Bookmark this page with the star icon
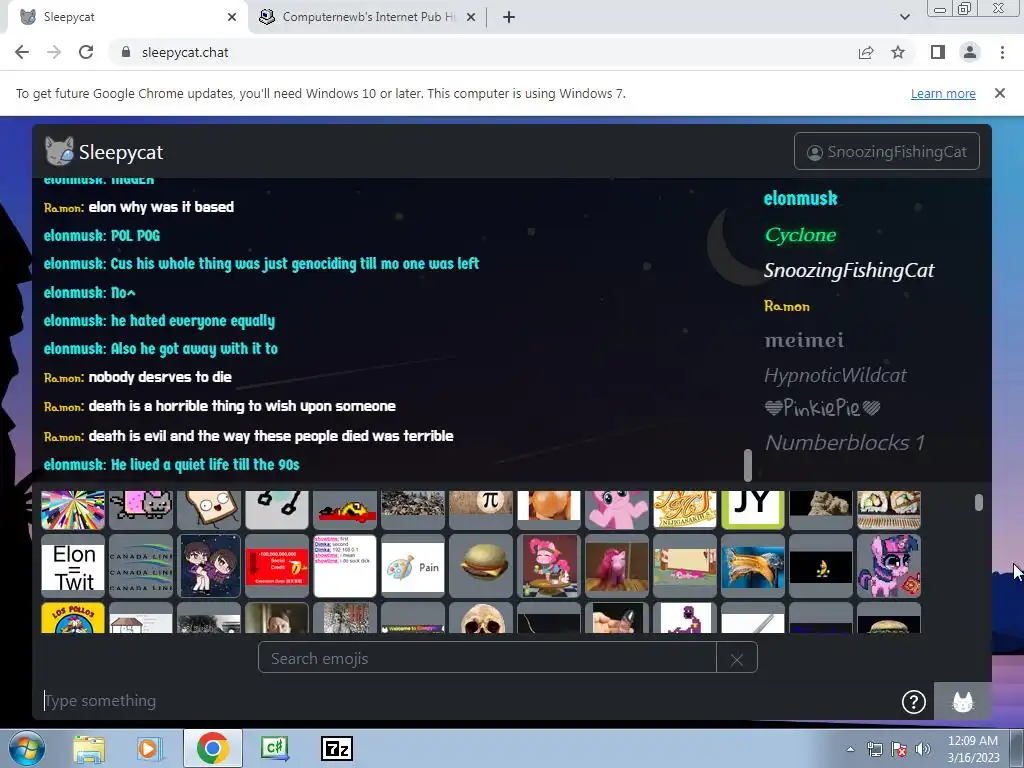The image size is (1024, 768). (x=898, y=52)
